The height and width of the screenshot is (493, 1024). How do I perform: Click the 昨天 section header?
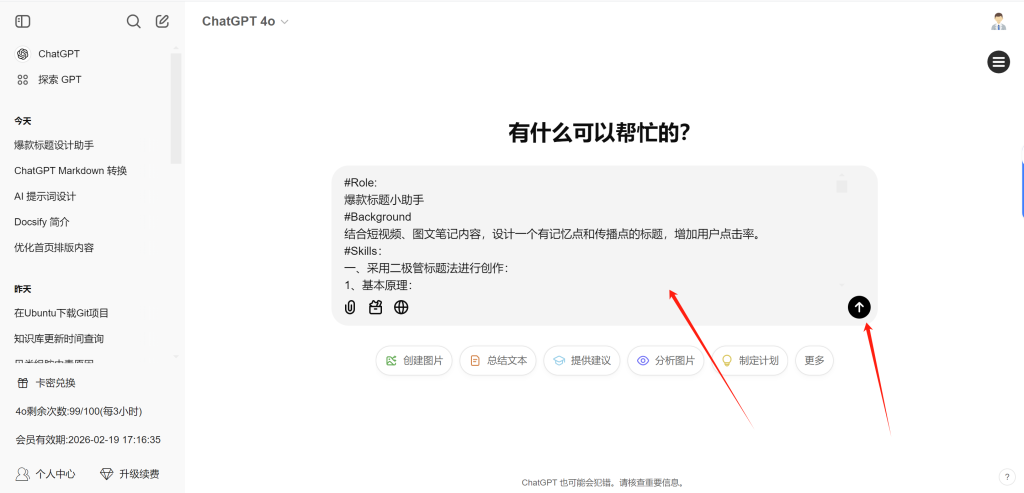pyautogui.click(x=23, y=289)
